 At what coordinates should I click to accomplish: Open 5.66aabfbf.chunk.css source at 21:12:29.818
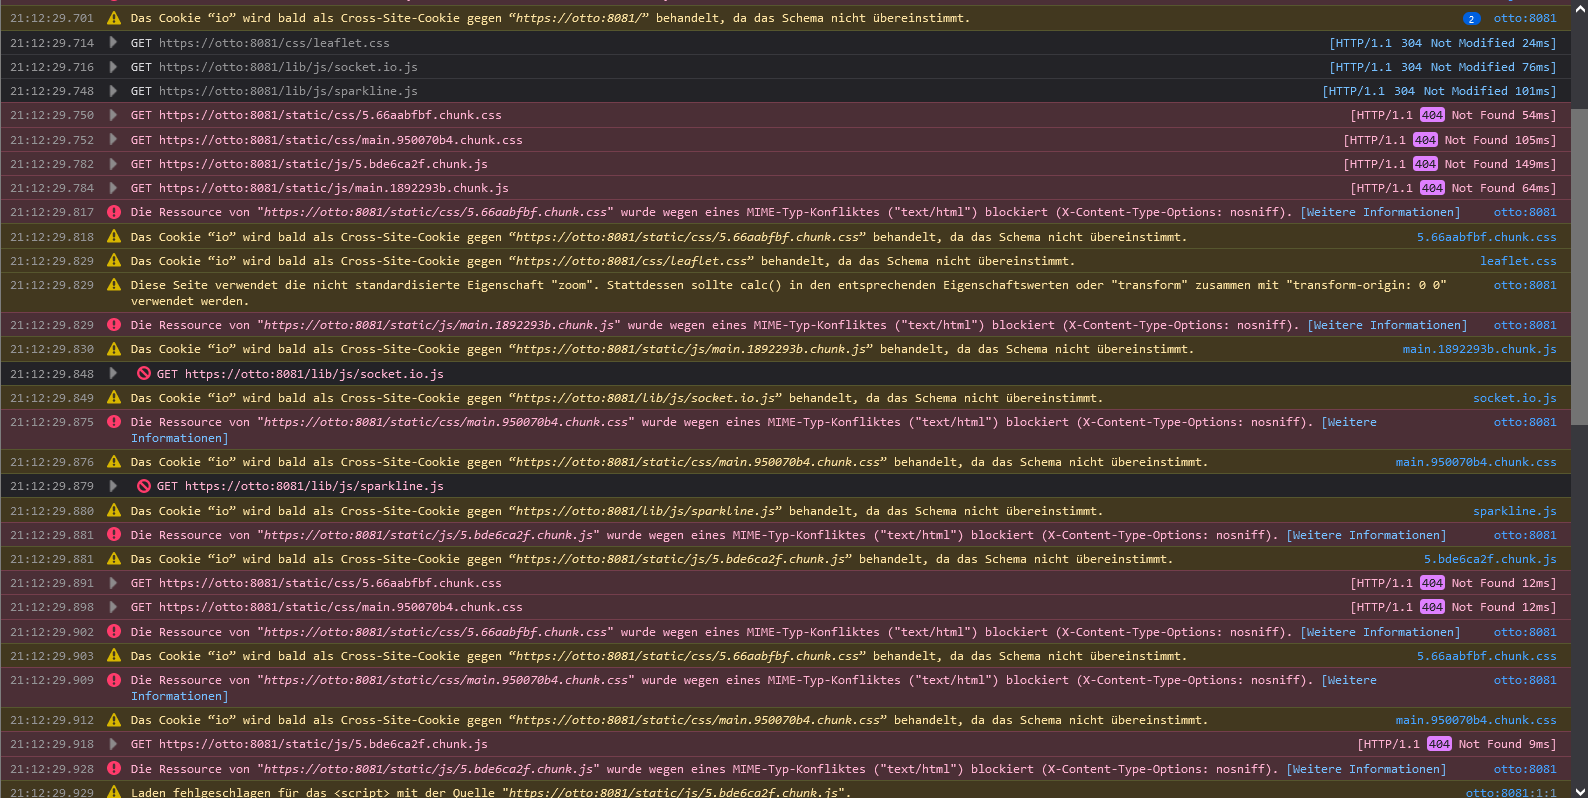[1487, 237]
